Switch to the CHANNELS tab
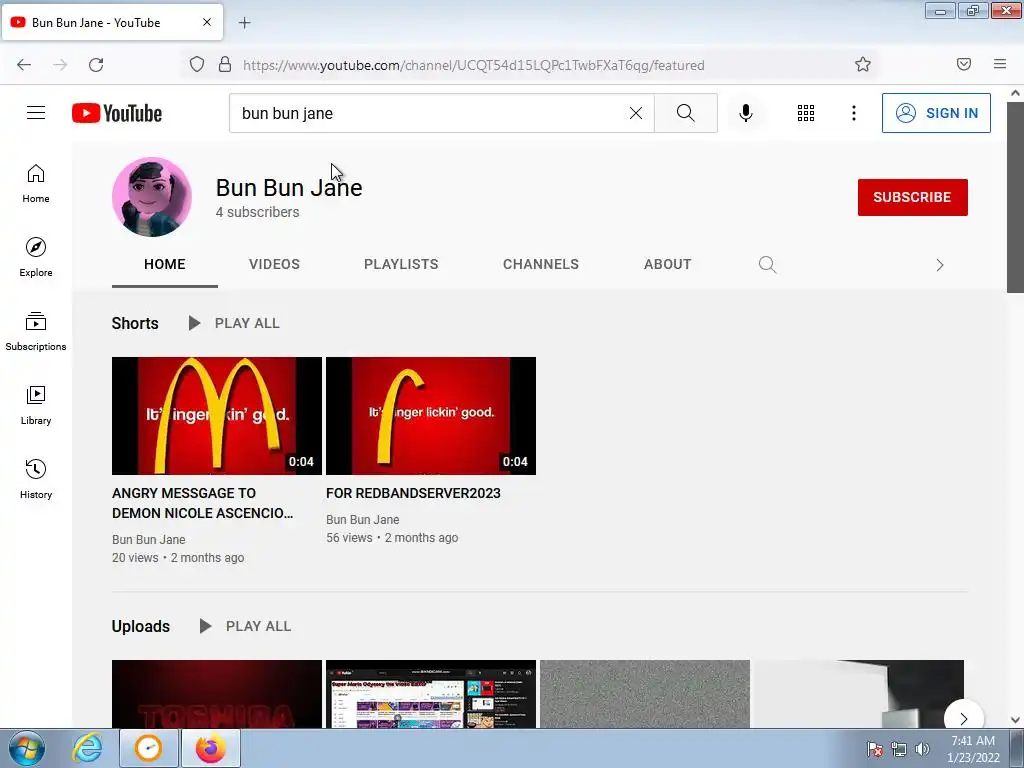 click(x=541, y=264)
